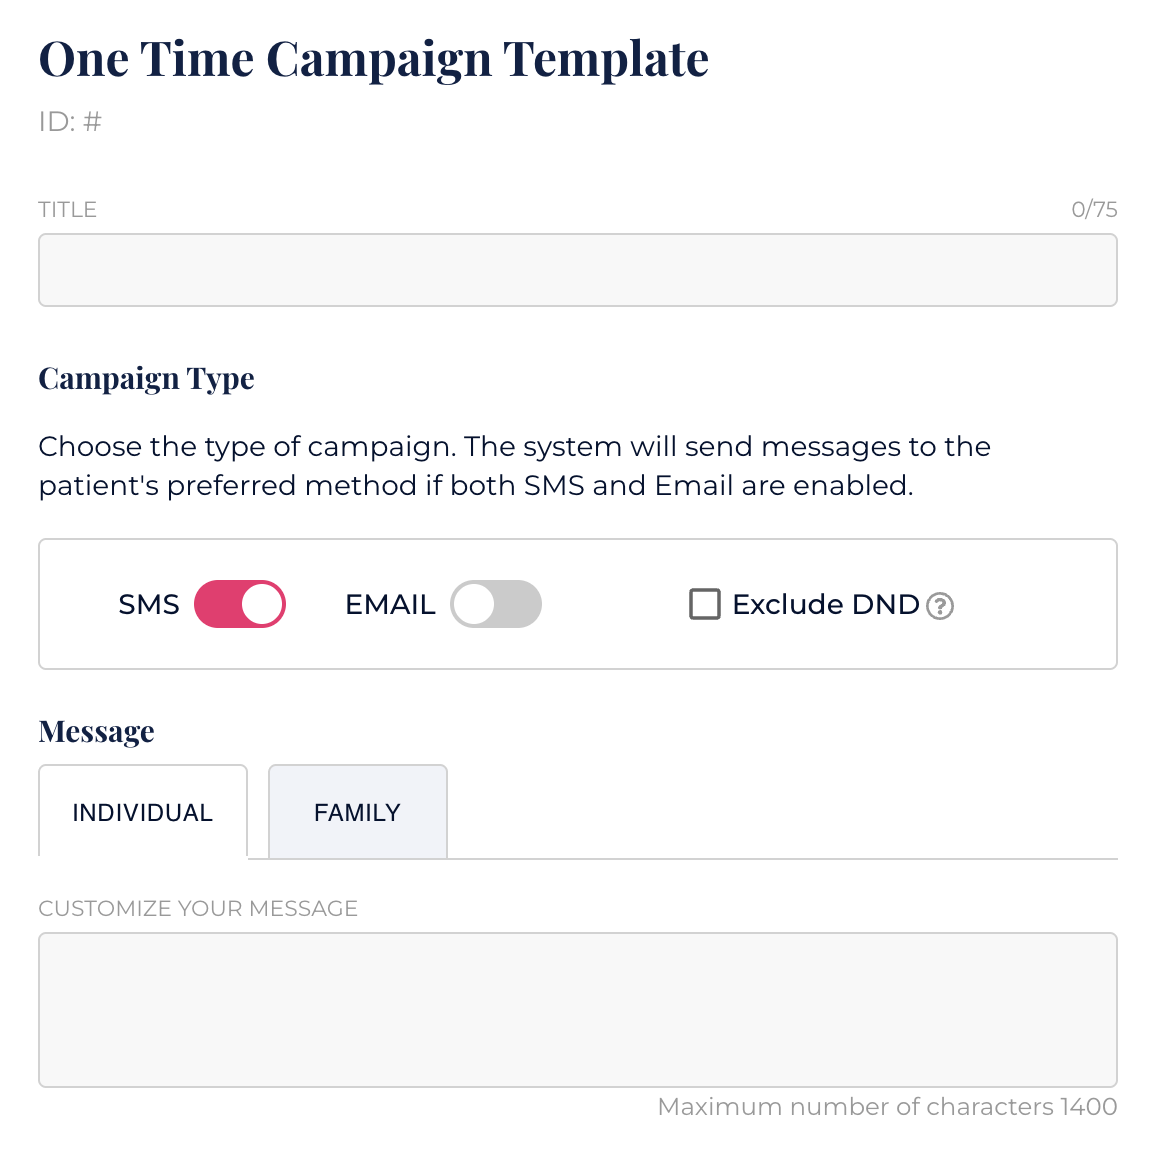Select the INDIVIDUAL message tab
The width and height of the screenshot is (1156, 1154).
[x=143, y=812]
